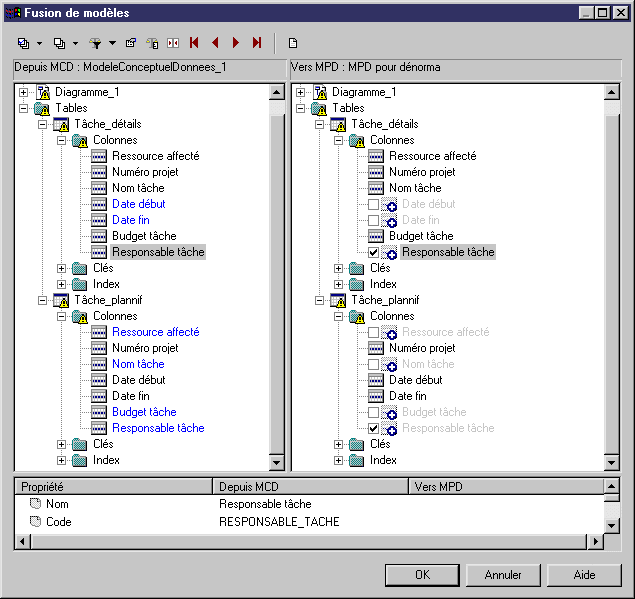Expand Index node under right Tâche_détails
The image size is (635, 599).
[339, 284]
